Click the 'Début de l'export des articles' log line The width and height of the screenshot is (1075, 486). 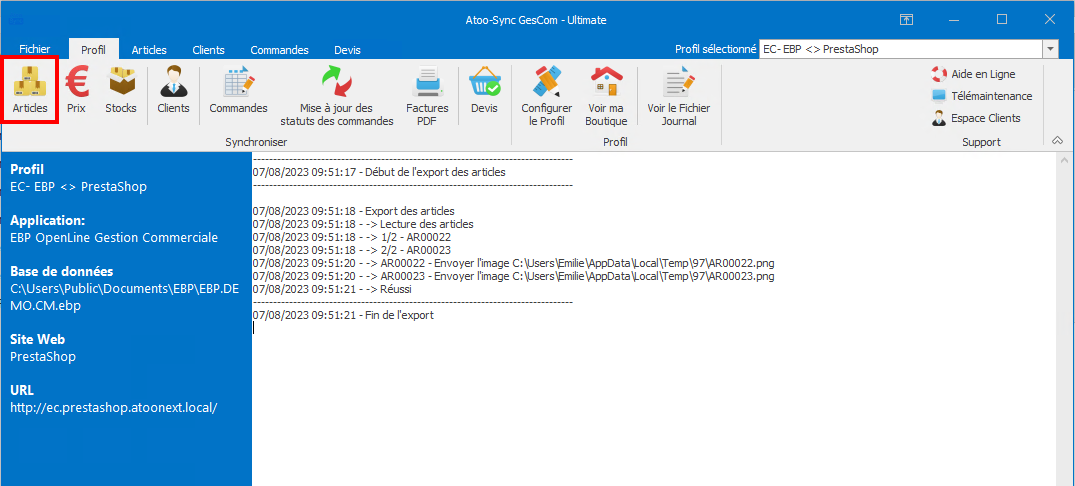click(x=379, y=172)
